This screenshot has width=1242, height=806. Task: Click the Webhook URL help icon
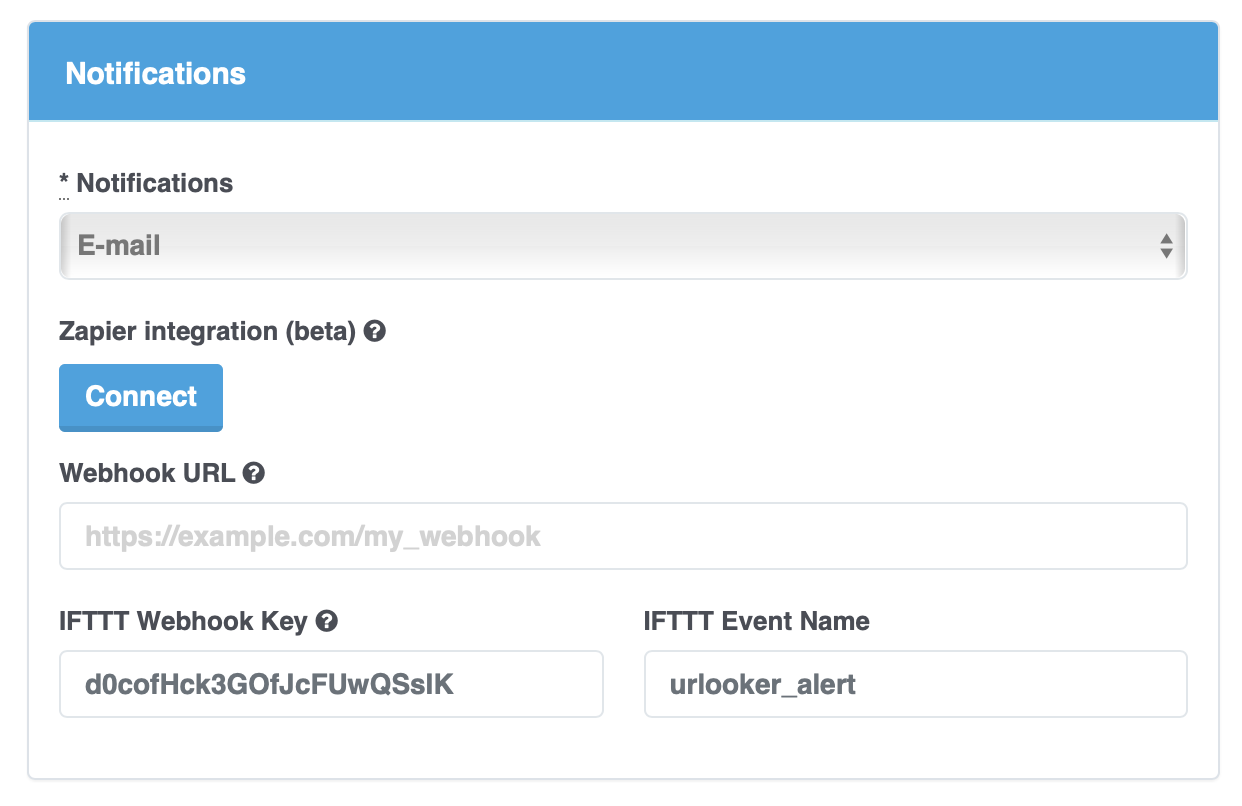254,473
